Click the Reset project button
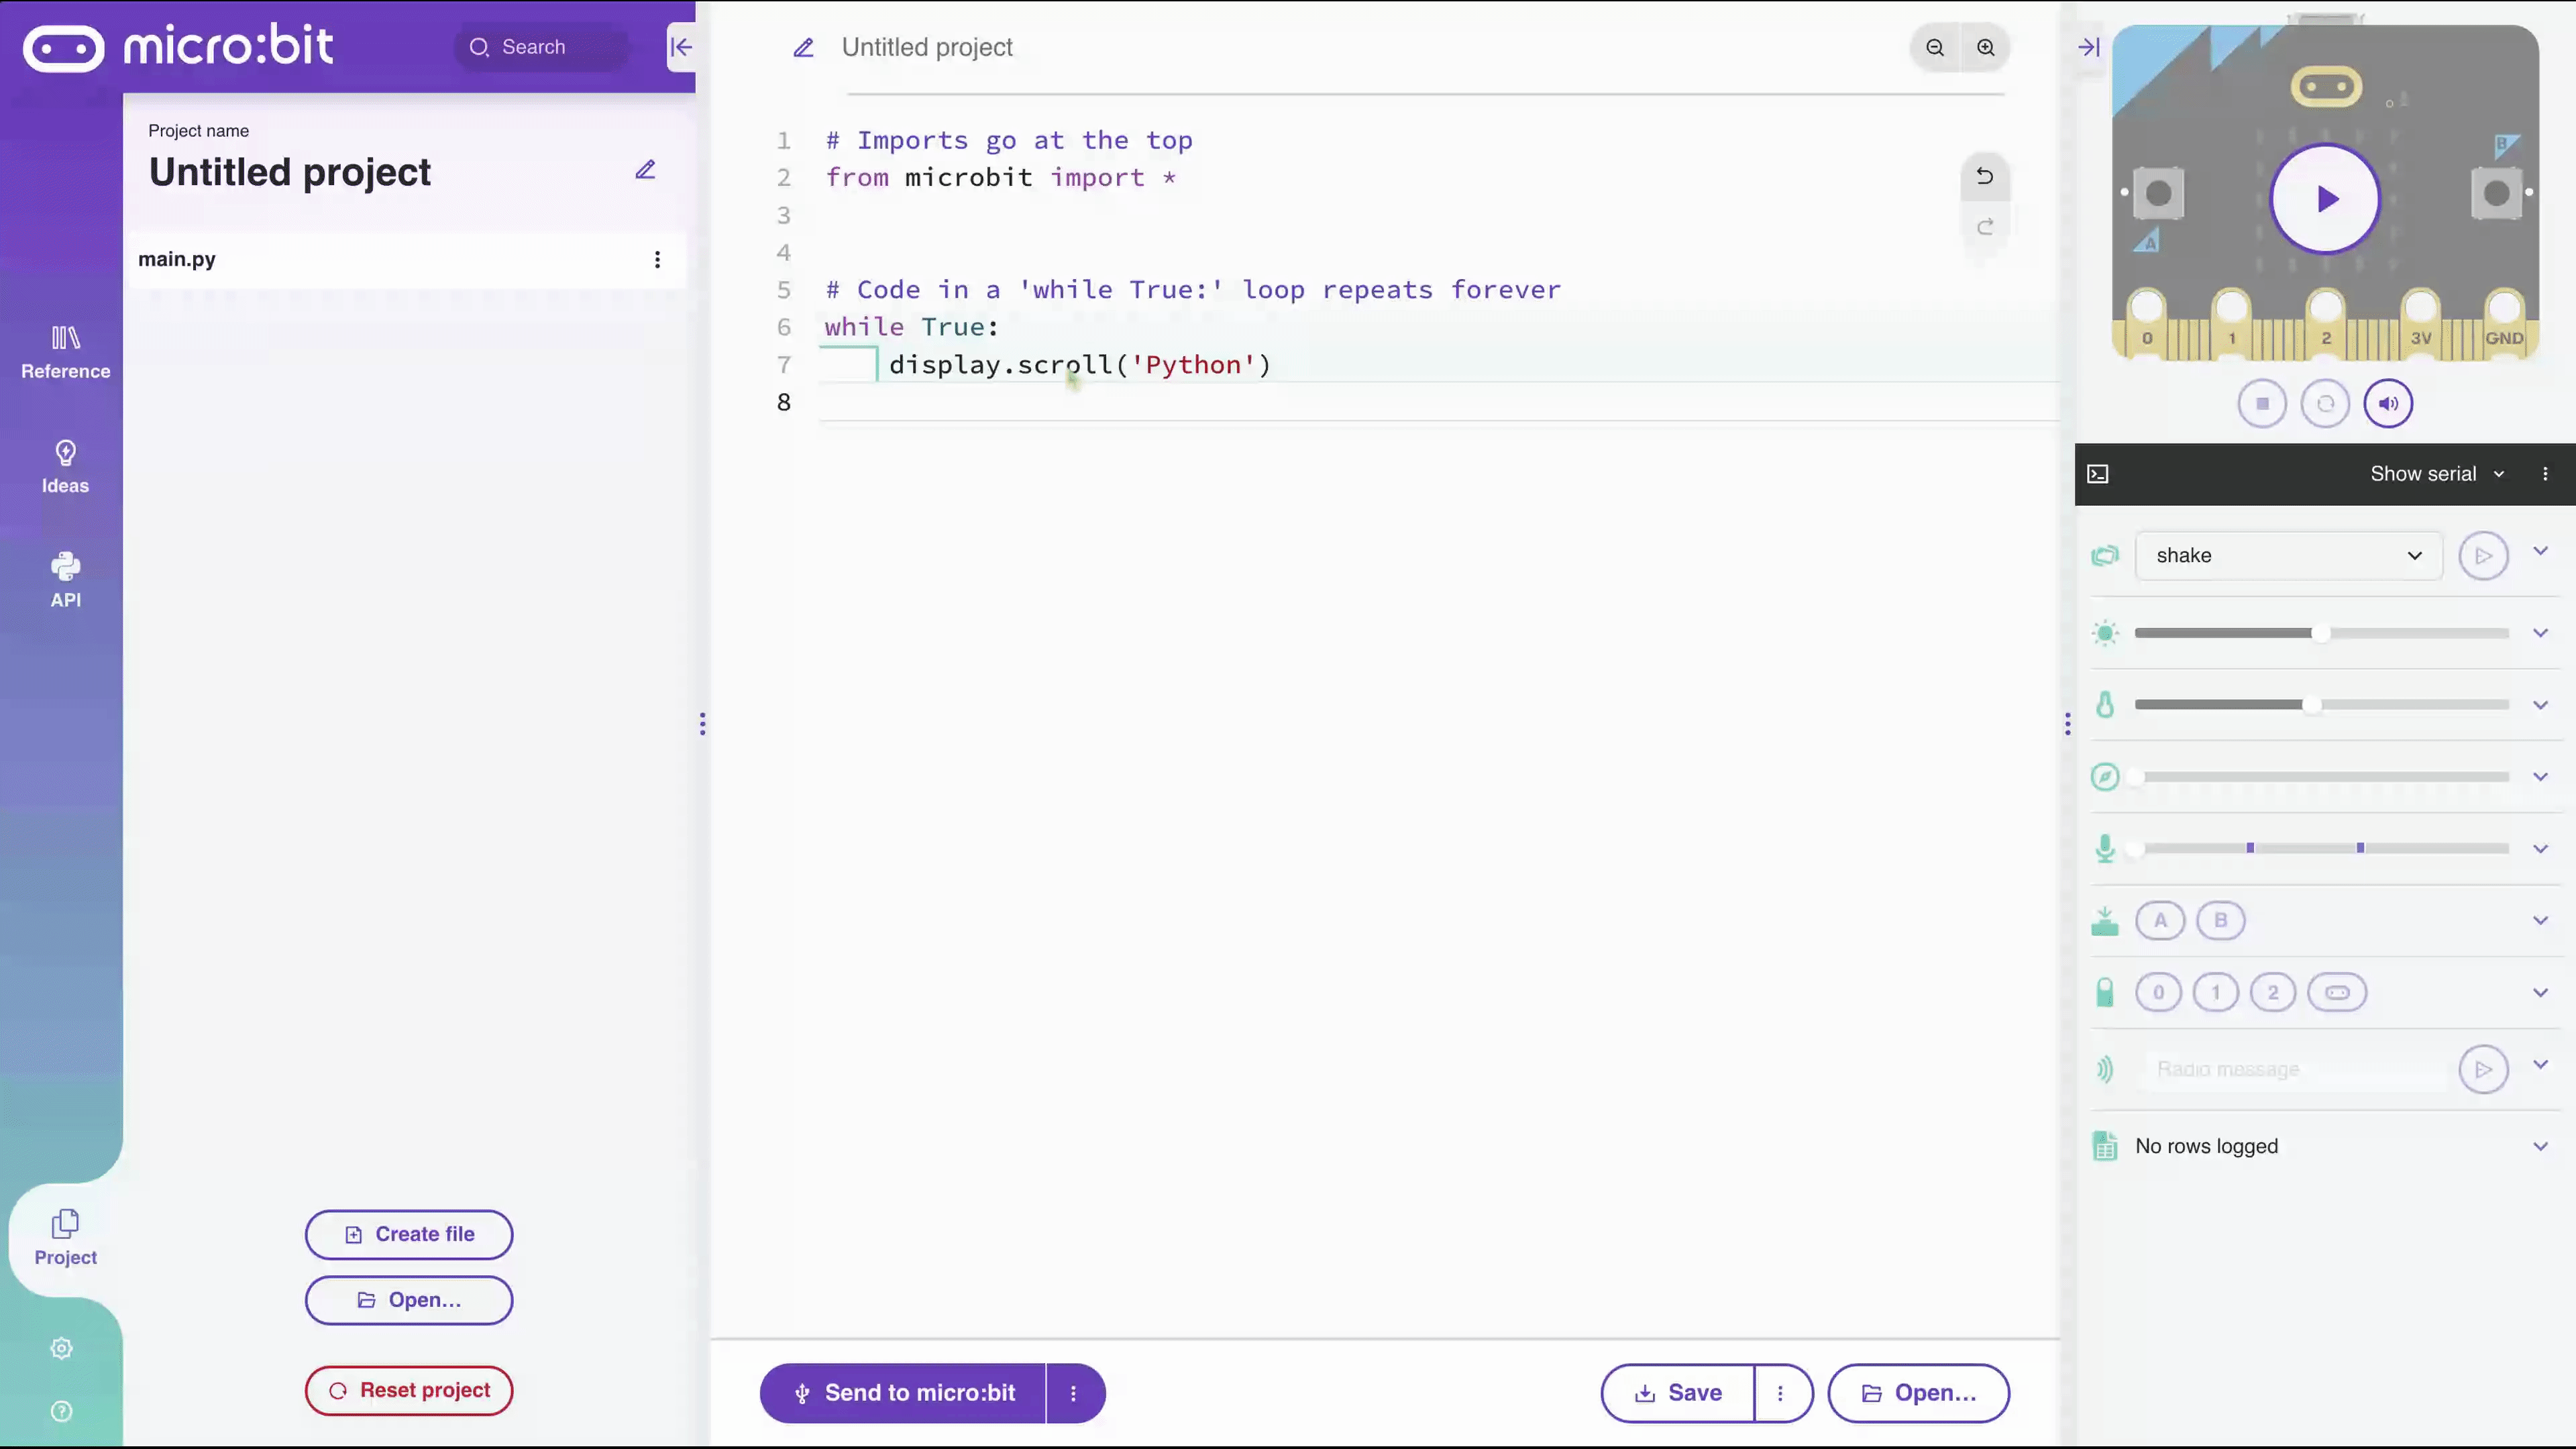This screenshot has width=2576, height=1449. 408,1390
